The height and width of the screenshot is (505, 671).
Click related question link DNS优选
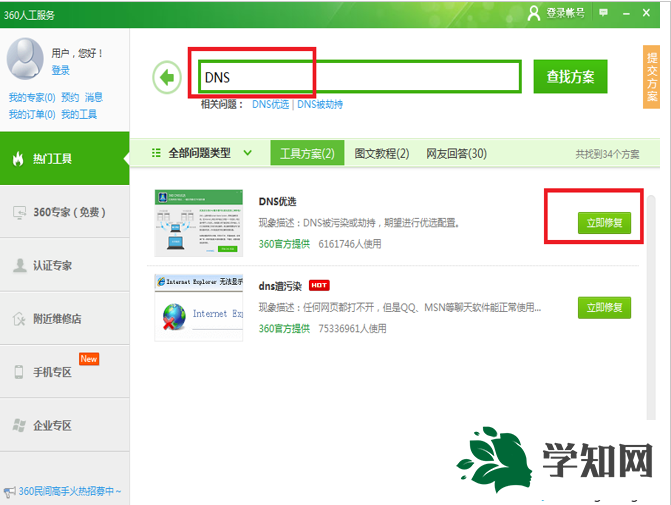click(x=270, y=104)
